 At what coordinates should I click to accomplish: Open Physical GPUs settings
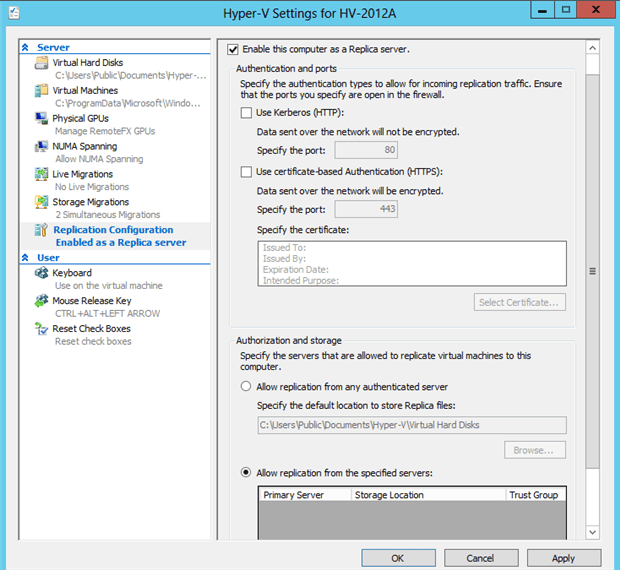[81, 118]
